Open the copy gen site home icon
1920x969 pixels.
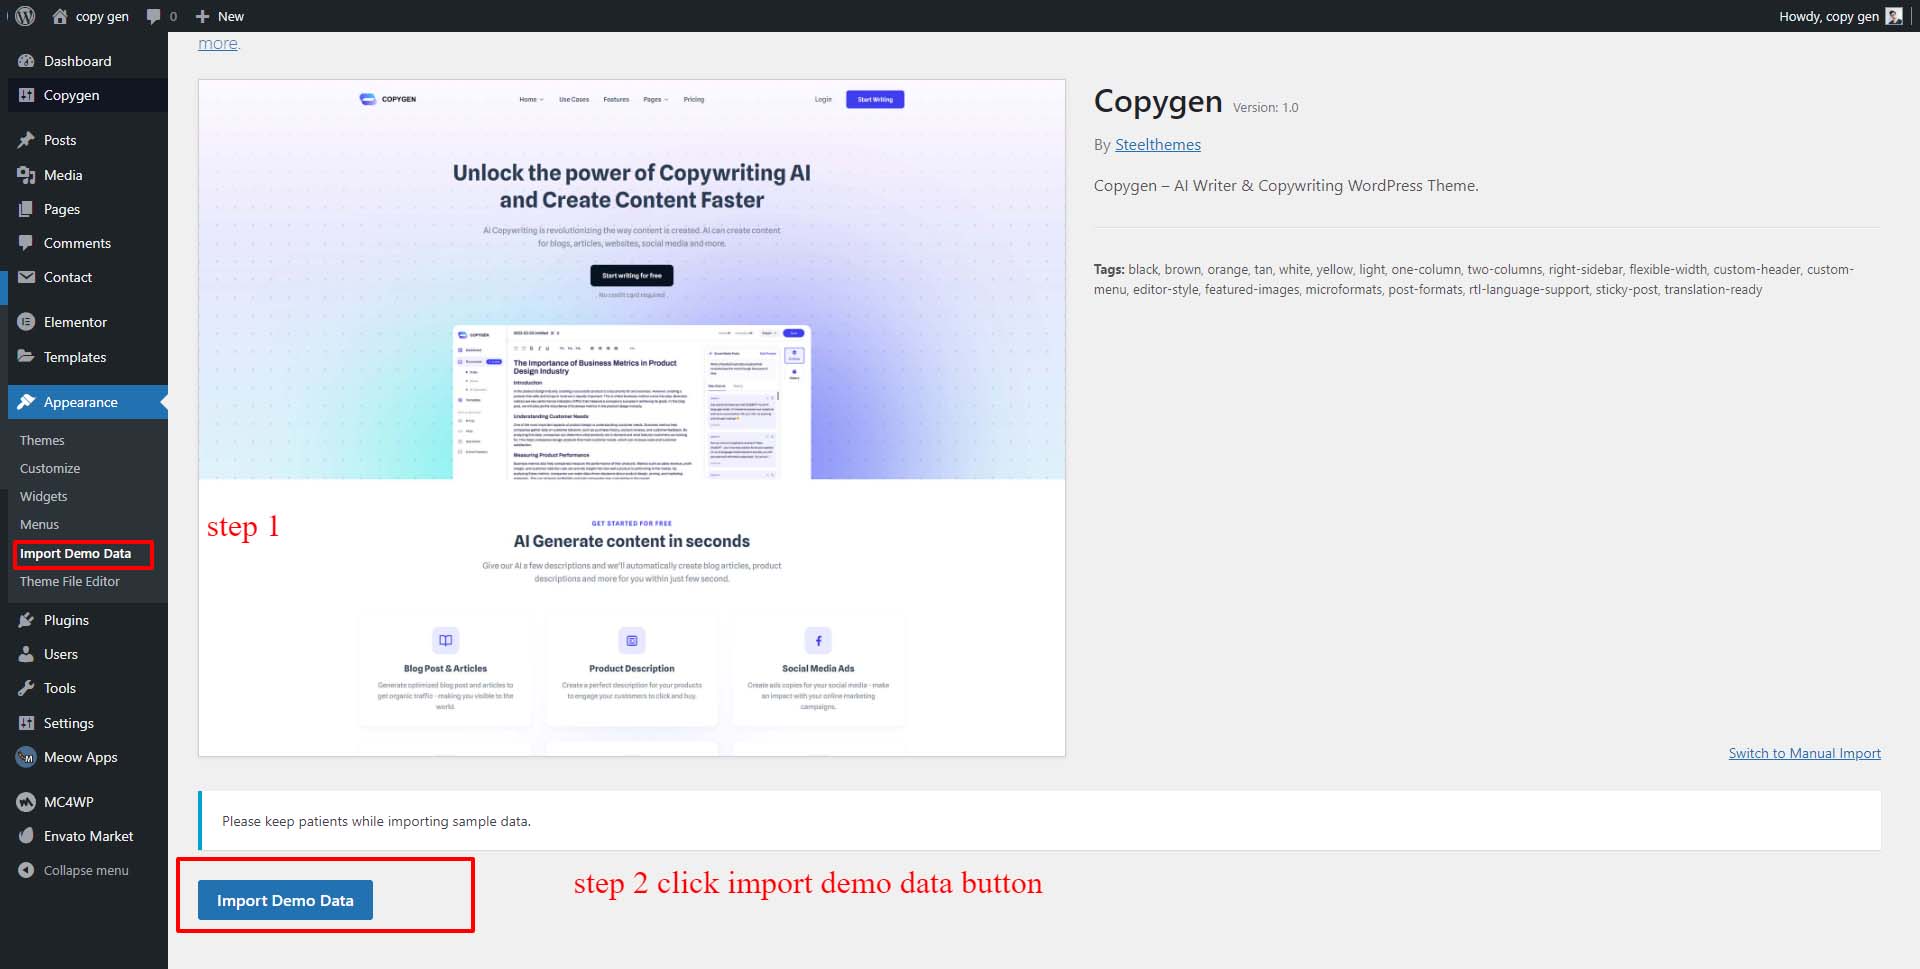pyautogui.click(x=60, y=16)
